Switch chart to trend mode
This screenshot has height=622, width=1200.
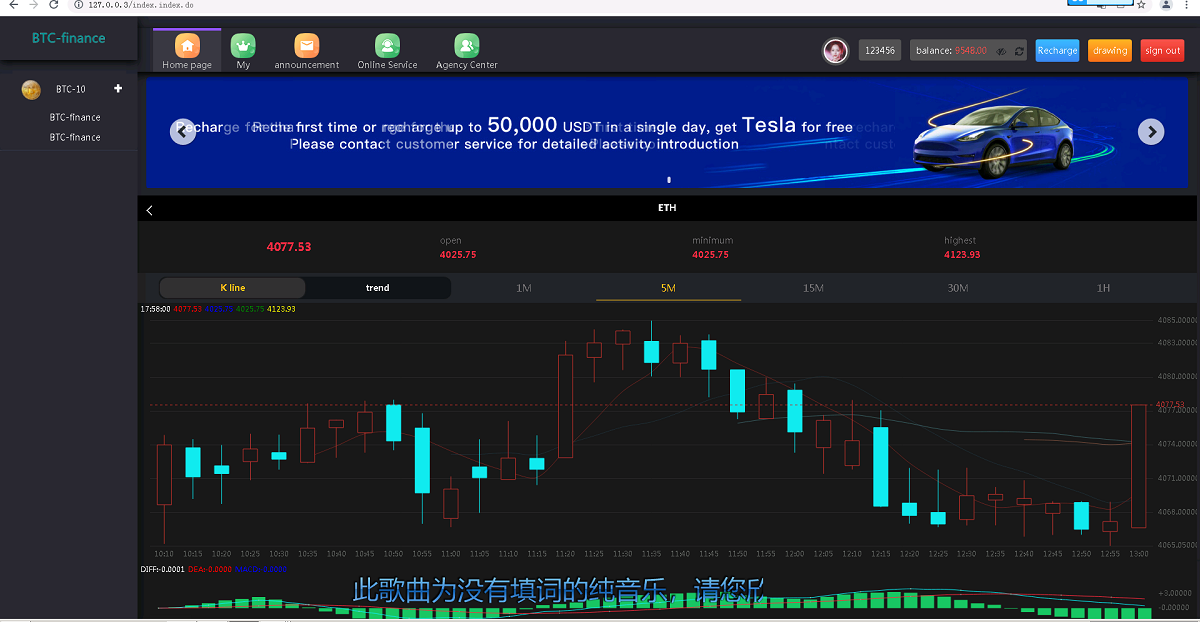377,288
